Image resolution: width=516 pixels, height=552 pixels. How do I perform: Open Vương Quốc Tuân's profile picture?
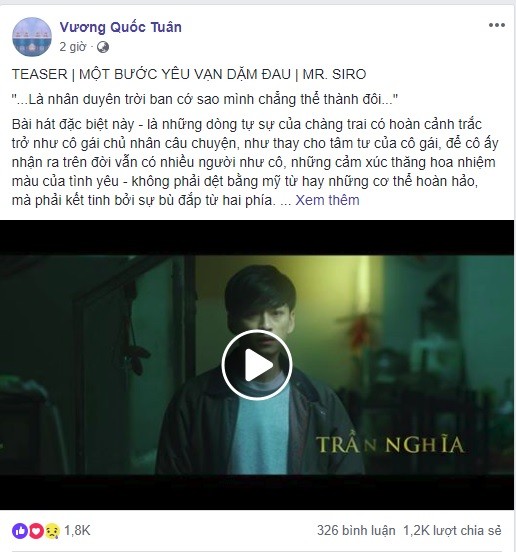click(32, 37)
